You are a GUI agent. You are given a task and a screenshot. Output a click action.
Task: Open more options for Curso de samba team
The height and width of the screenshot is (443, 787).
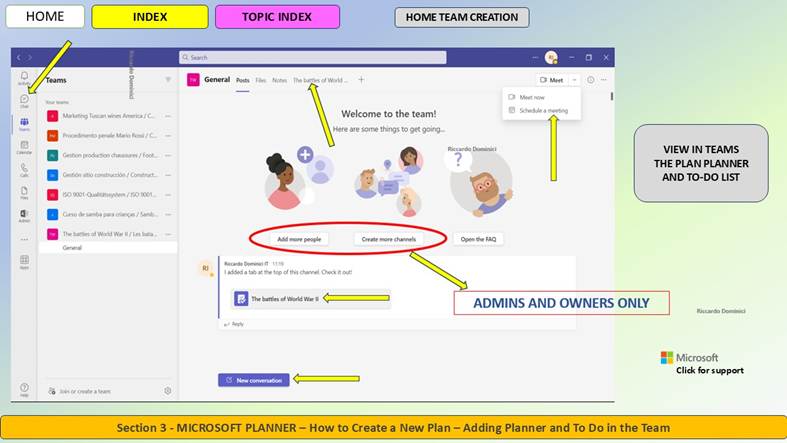(x=168, y=214)
